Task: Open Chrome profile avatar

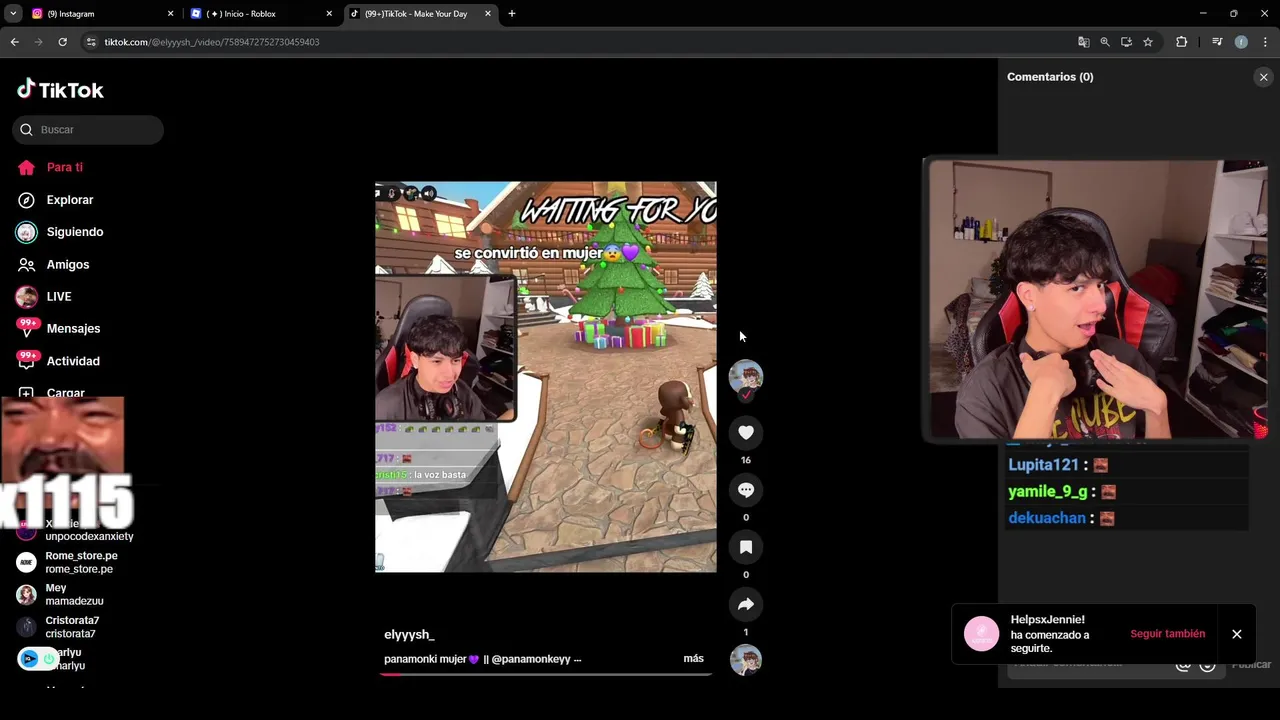Action: pyautogui.click(x=1241, y=42)
